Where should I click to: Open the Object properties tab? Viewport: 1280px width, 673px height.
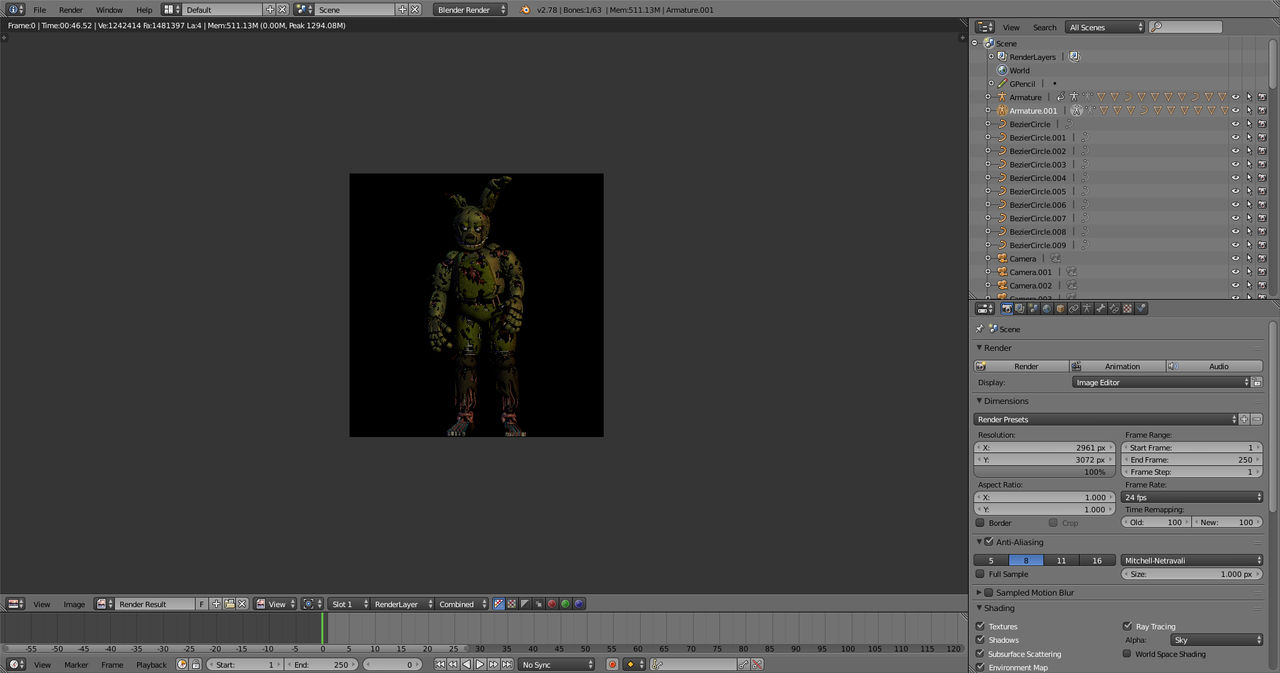pyautogui.click(x=1060, y=308)
